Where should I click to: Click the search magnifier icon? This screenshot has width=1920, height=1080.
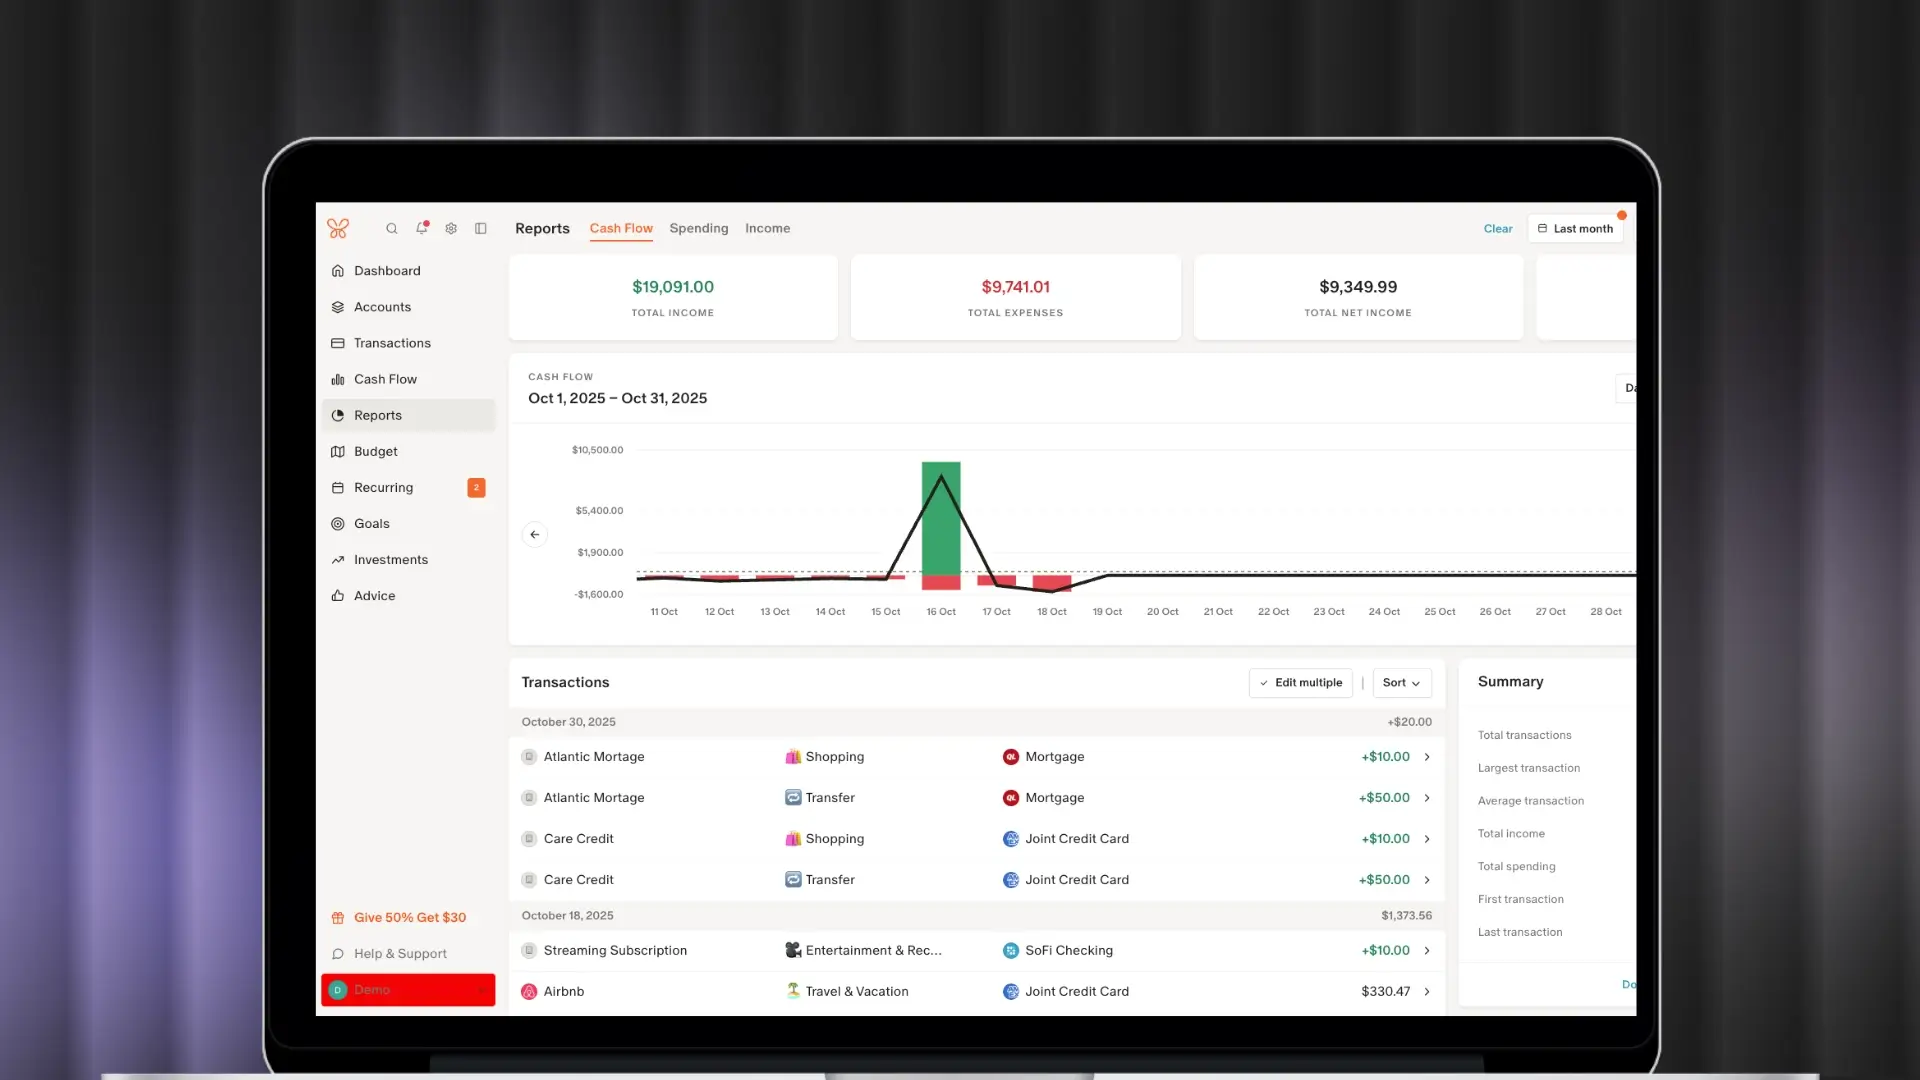tap(392, 229)
